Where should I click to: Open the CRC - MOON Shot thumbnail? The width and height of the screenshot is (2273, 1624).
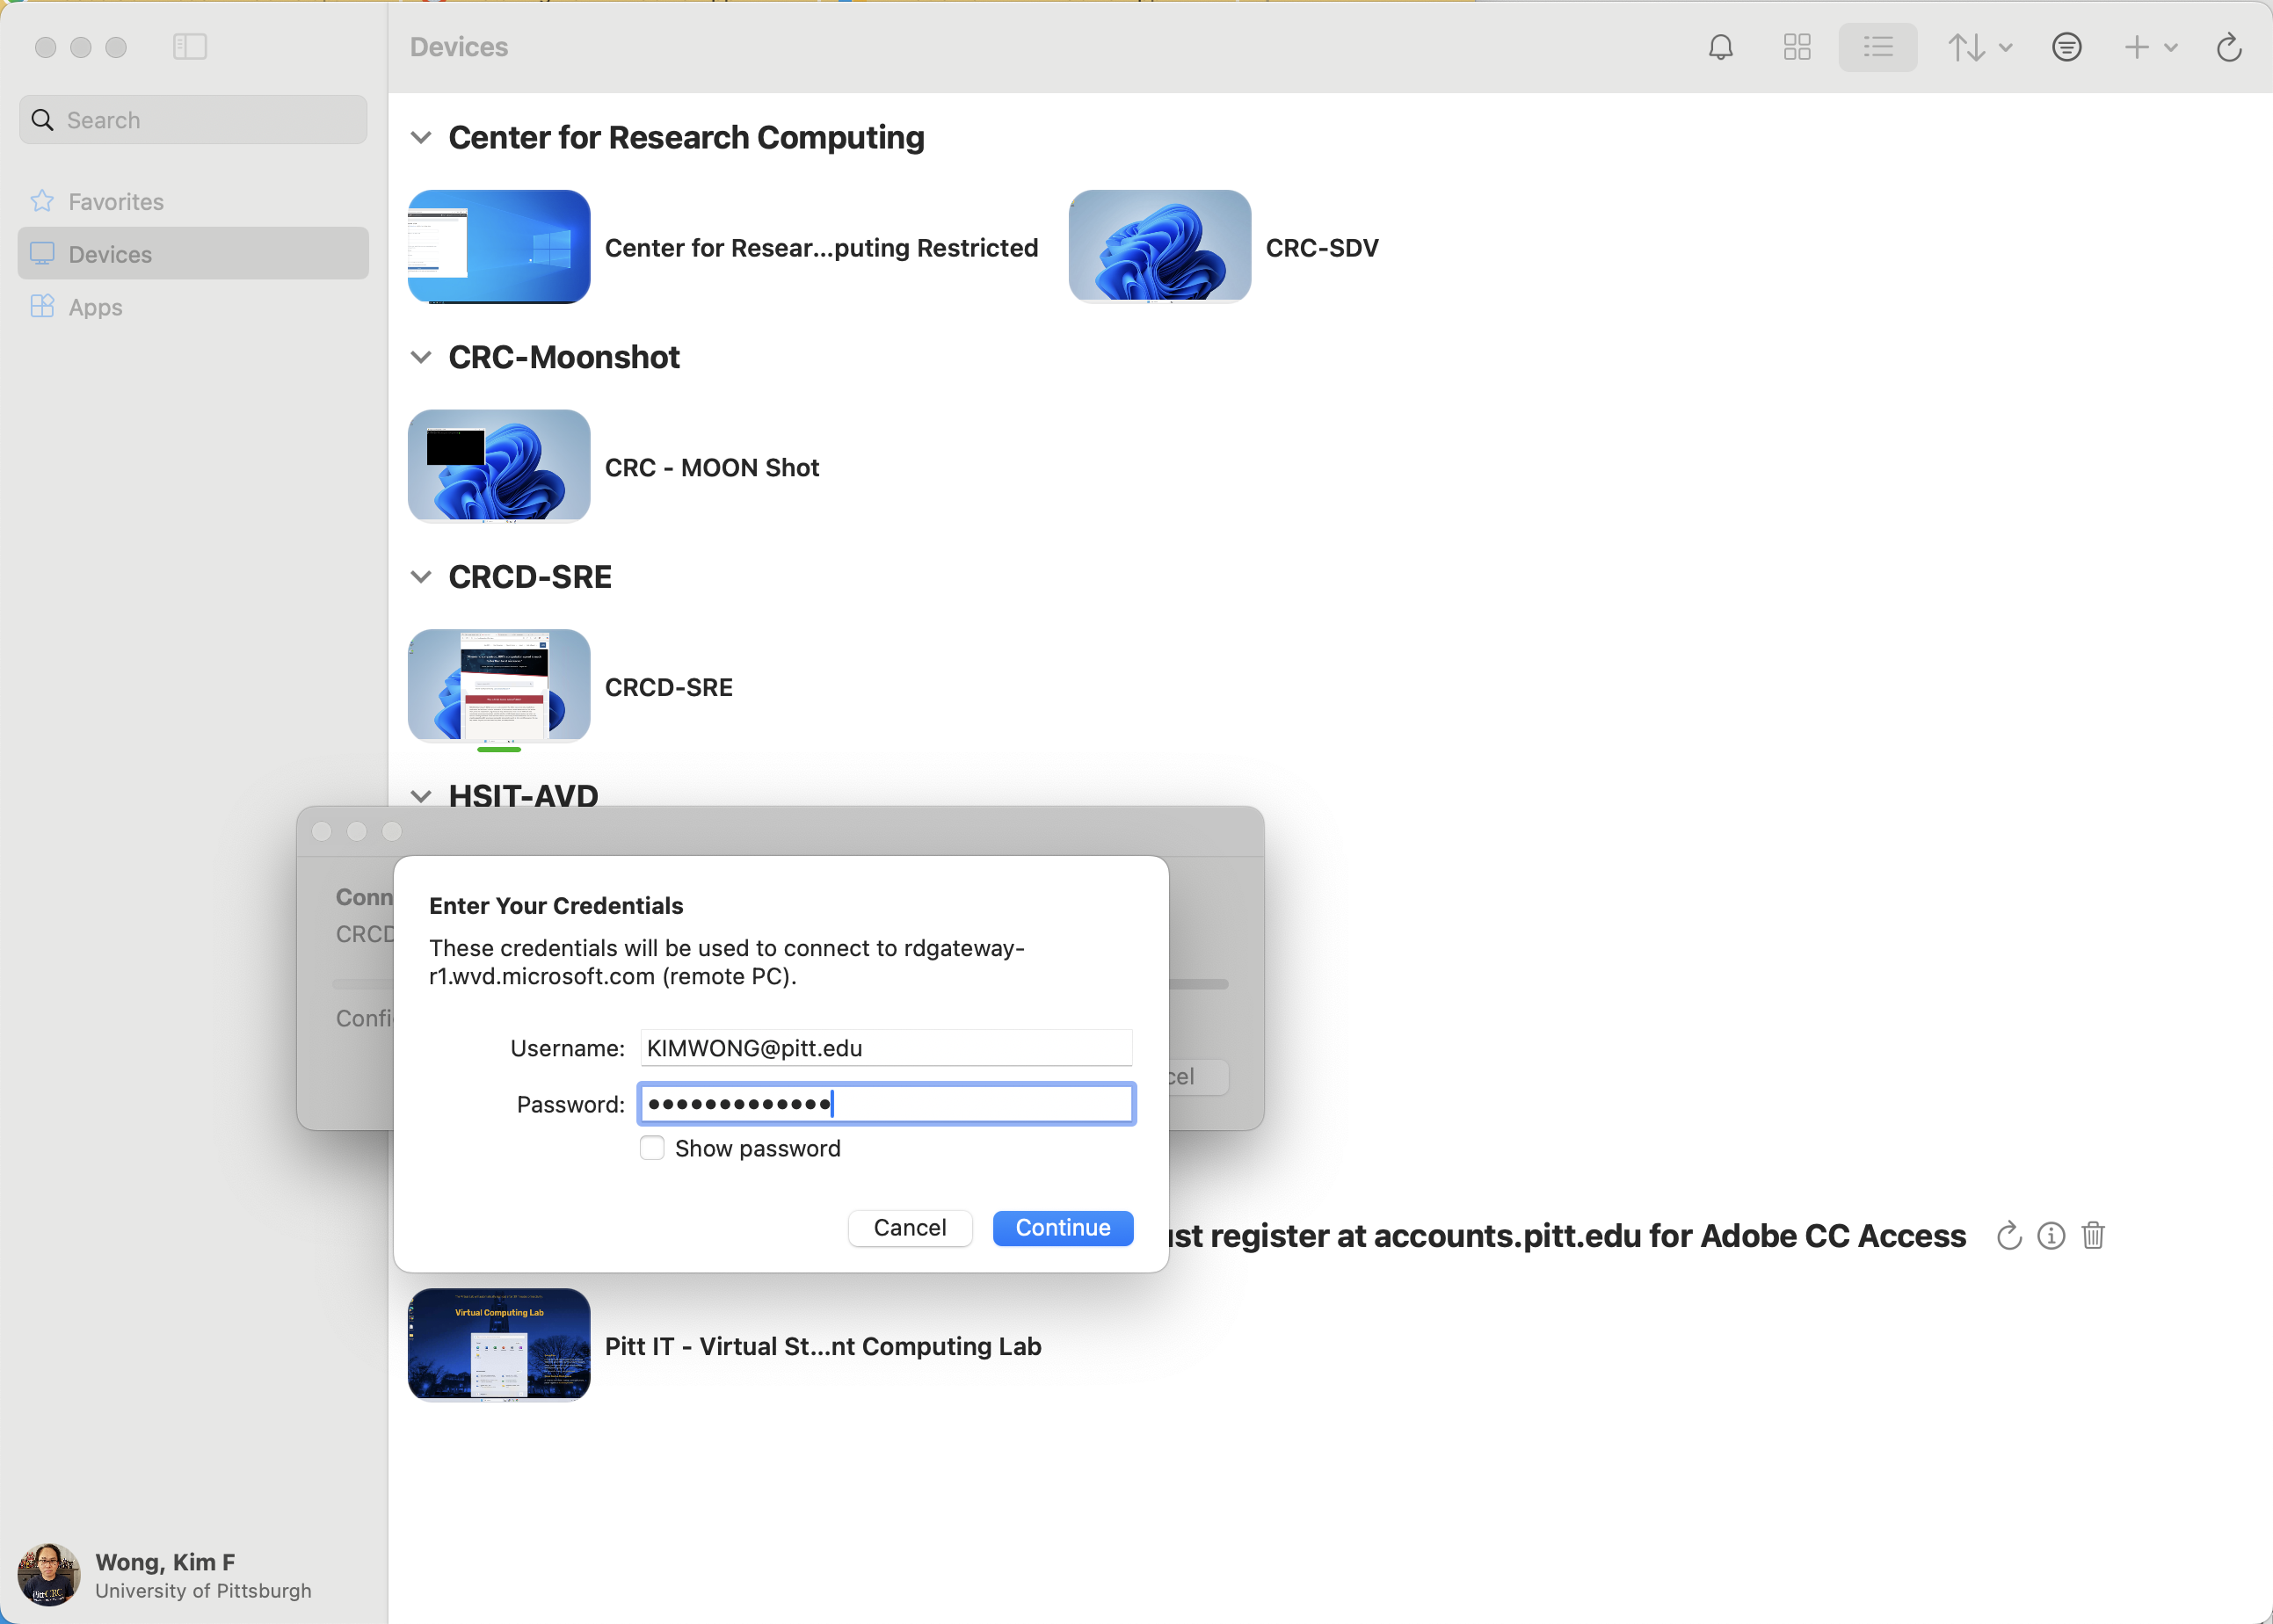click(499, 466)
